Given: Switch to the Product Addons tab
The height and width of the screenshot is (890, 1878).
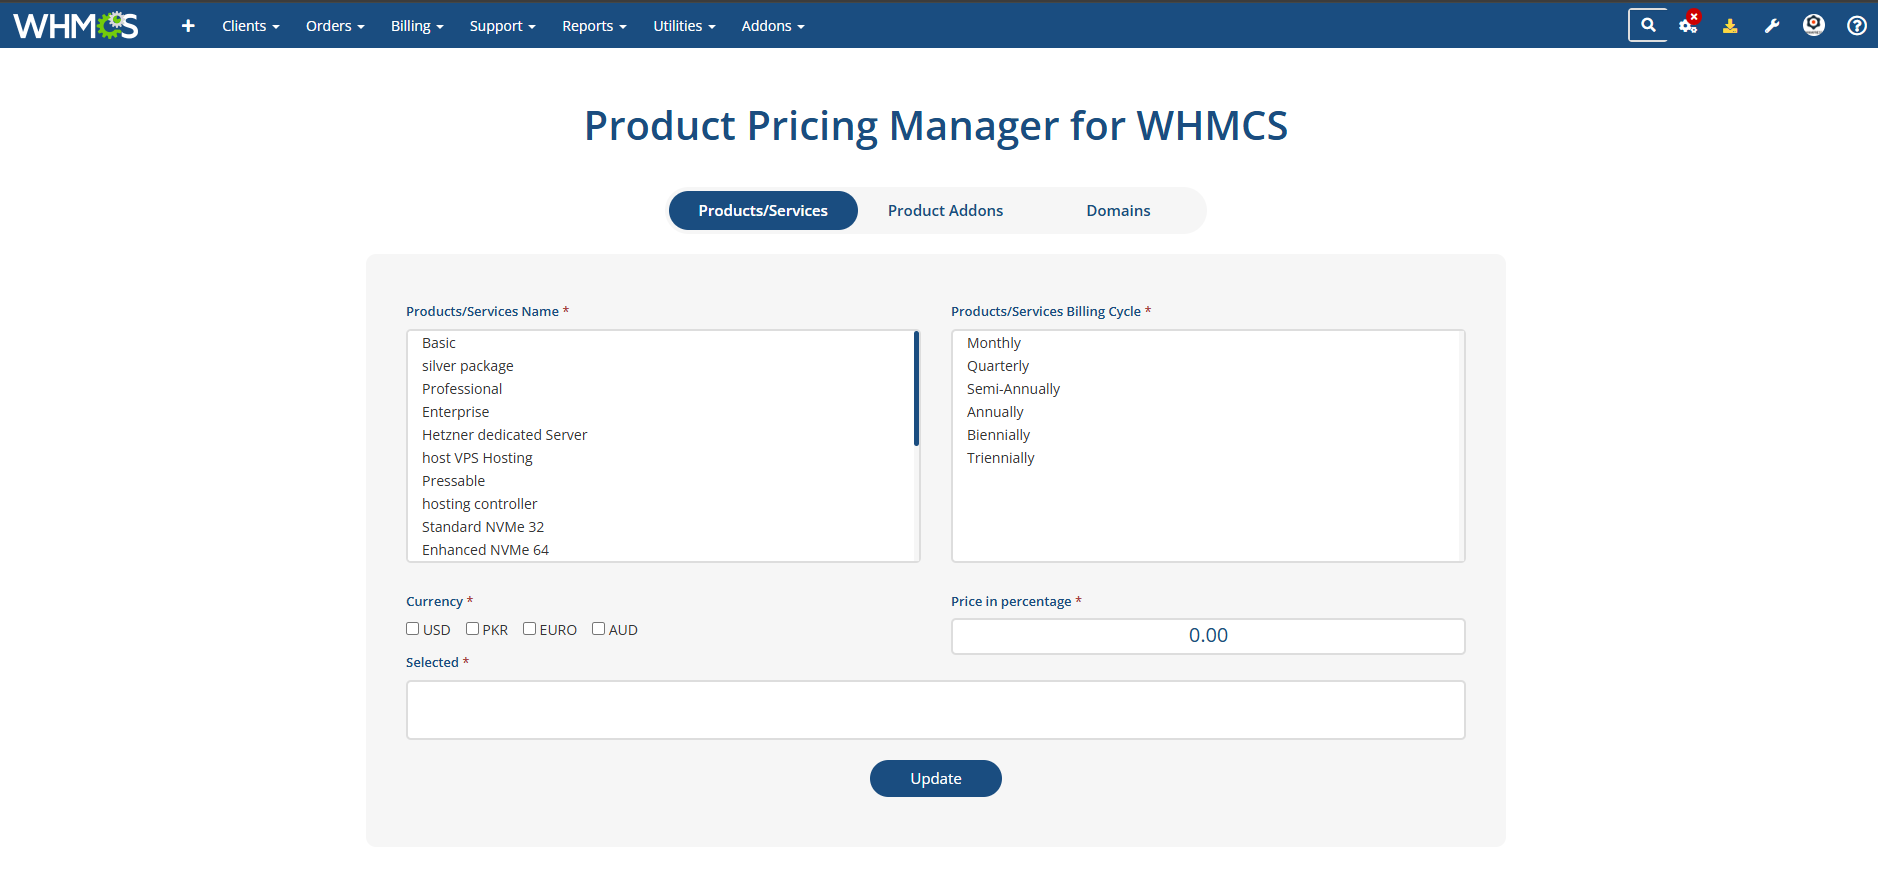Looking at the screenshot, I should (x=945, y=211).
